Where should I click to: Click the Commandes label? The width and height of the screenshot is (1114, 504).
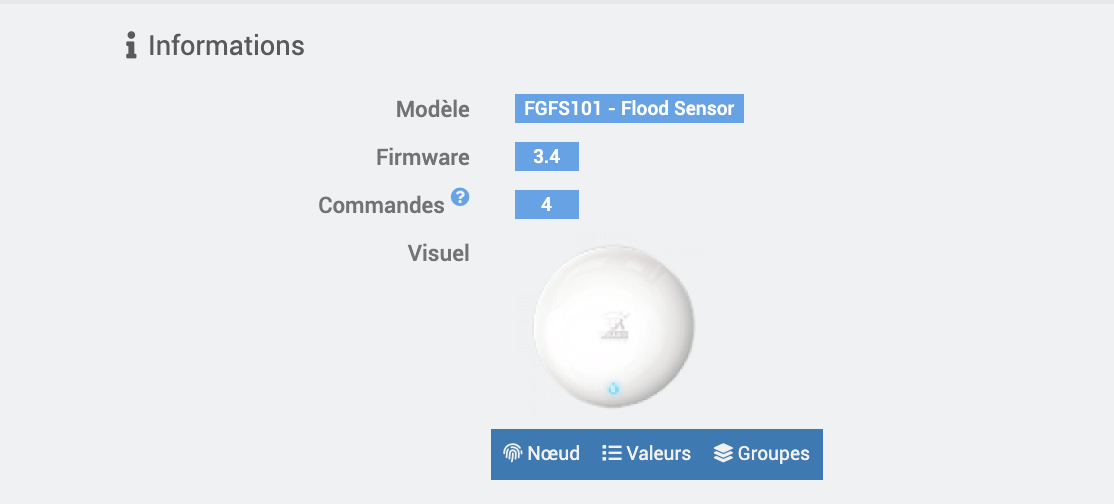point(381,205)
